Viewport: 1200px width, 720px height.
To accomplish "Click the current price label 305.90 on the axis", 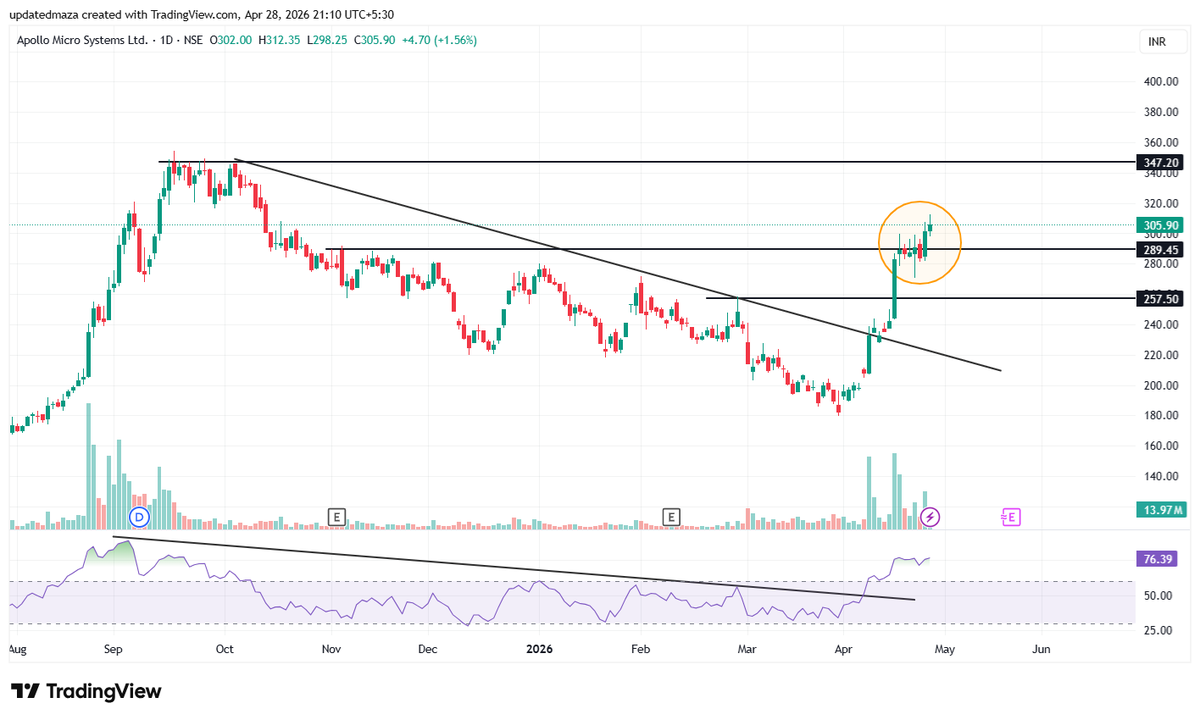I will tap(1159, 226).
